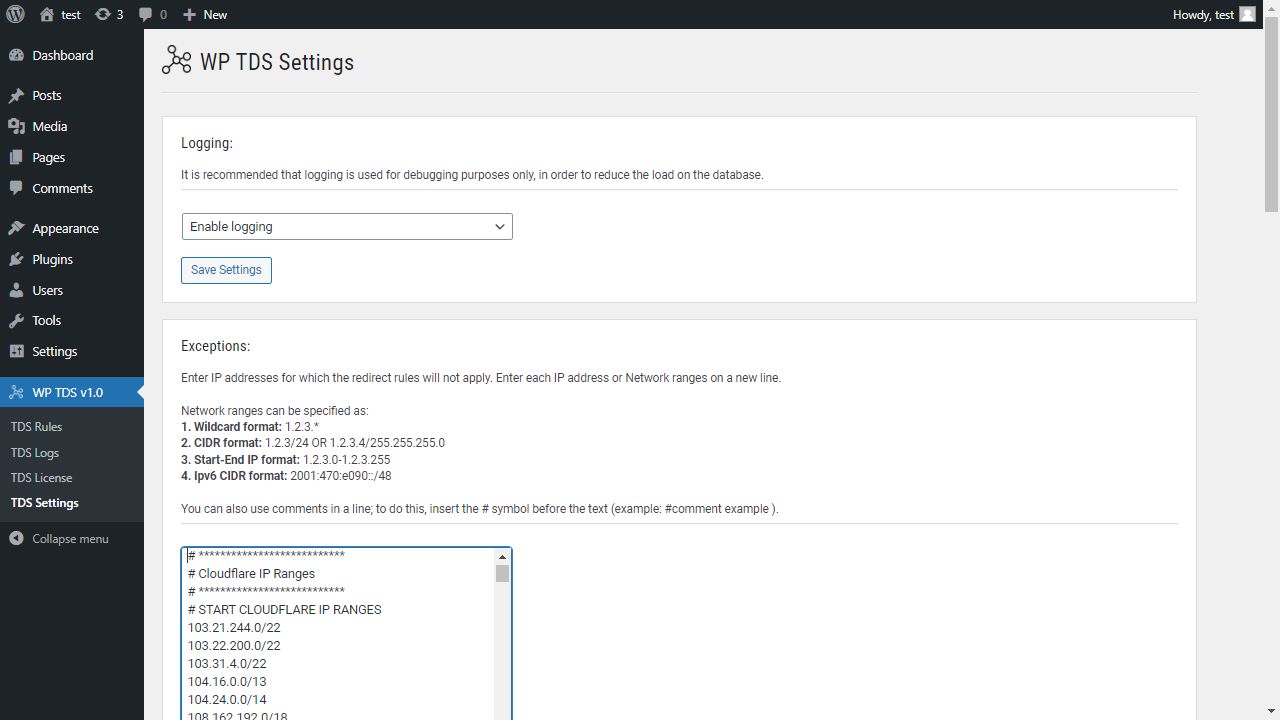
Task: Click the '# Cloudflare IP Ranges' comment line
Action: click(251, 574)
